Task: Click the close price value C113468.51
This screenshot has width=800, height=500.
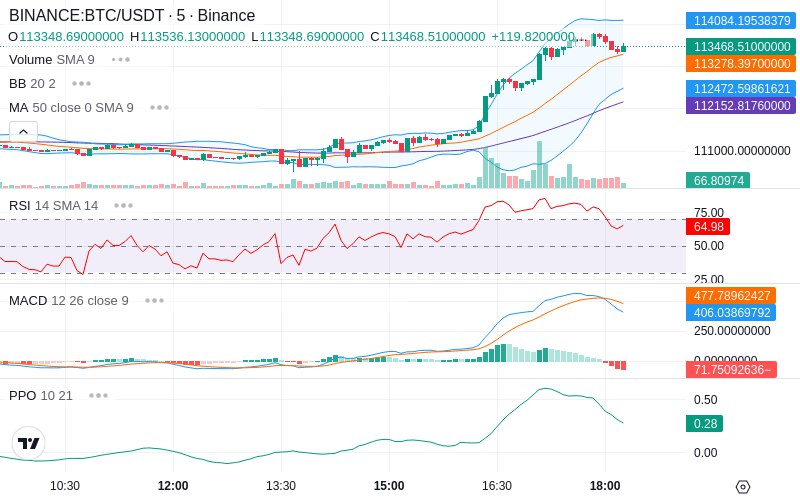Action: pos(428,37)
